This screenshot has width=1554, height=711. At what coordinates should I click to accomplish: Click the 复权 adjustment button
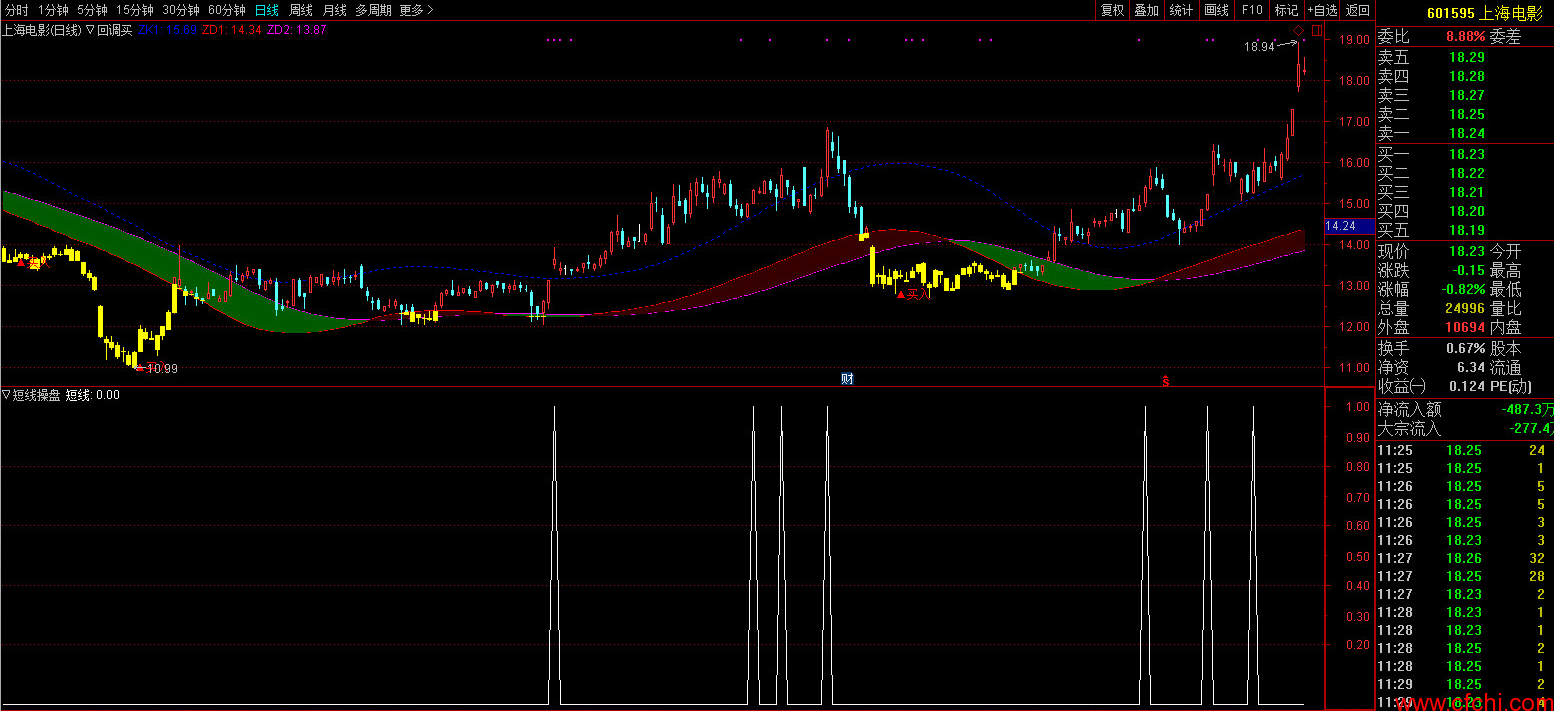click(x=1112, y=10)
